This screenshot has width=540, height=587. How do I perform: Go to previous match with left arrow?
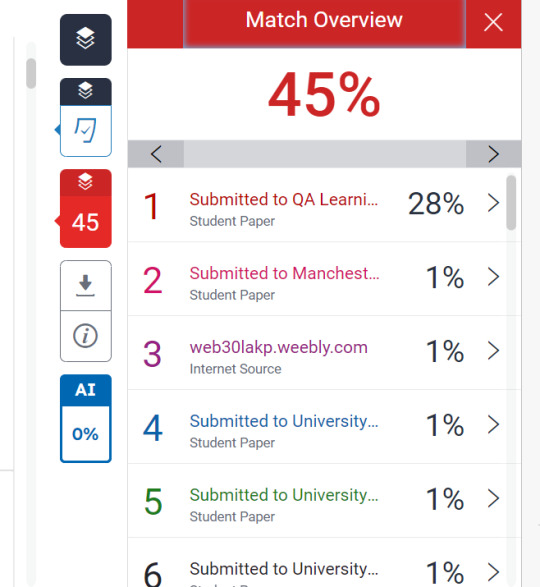click(156, 154)
